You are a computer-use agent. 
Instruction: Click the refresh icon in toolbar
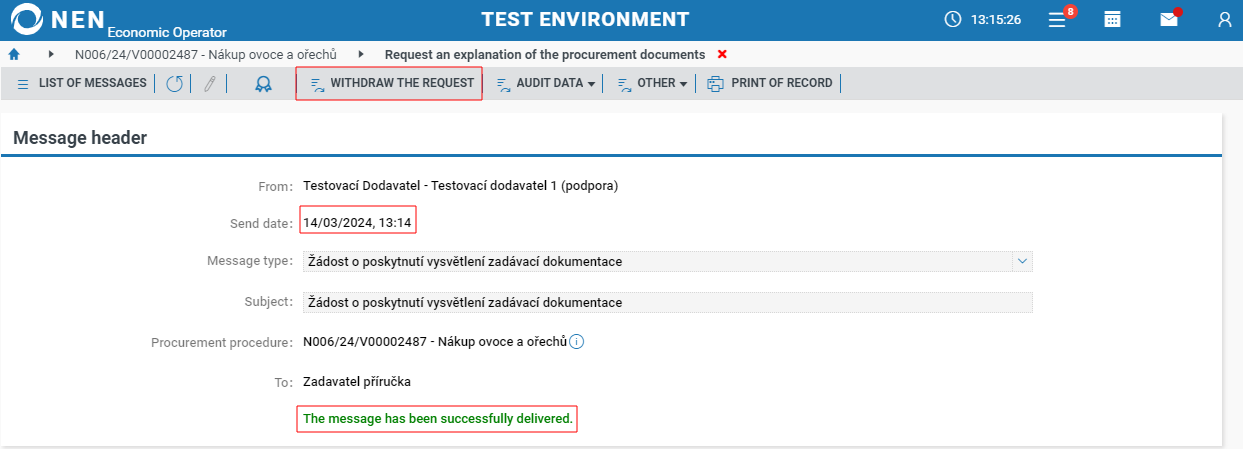175,84
